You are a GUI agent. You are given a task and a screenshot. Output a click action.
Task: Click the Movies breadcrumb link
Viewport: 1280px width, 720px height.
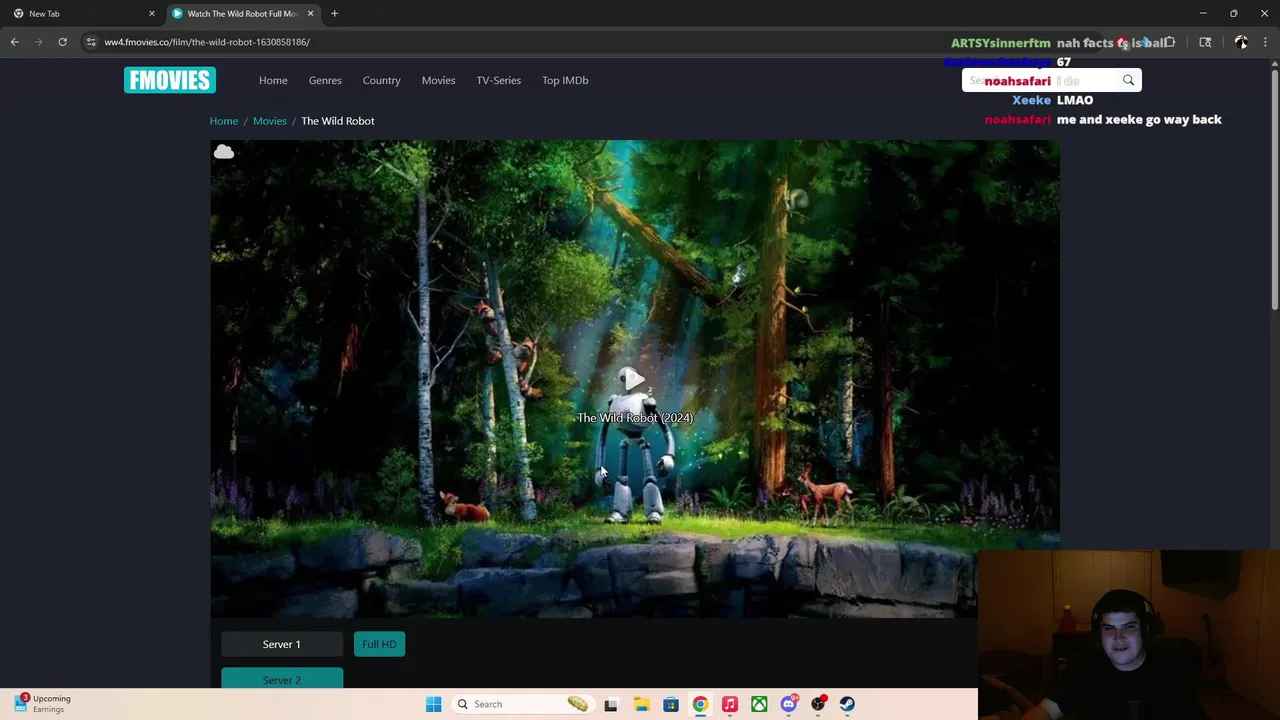point(269,121)
